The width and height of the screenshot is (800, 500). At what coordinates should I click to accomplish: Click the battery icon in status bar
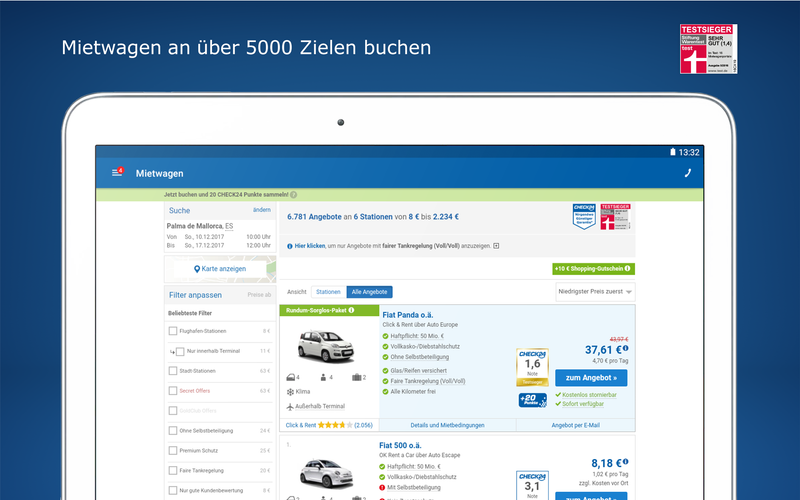point(673,152)
